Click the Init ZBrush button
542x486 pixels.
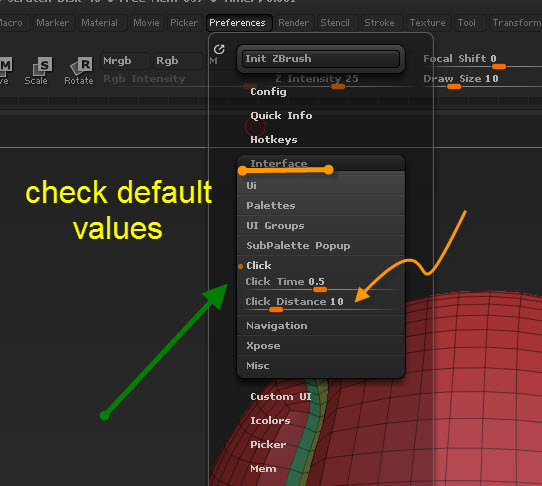321,59
